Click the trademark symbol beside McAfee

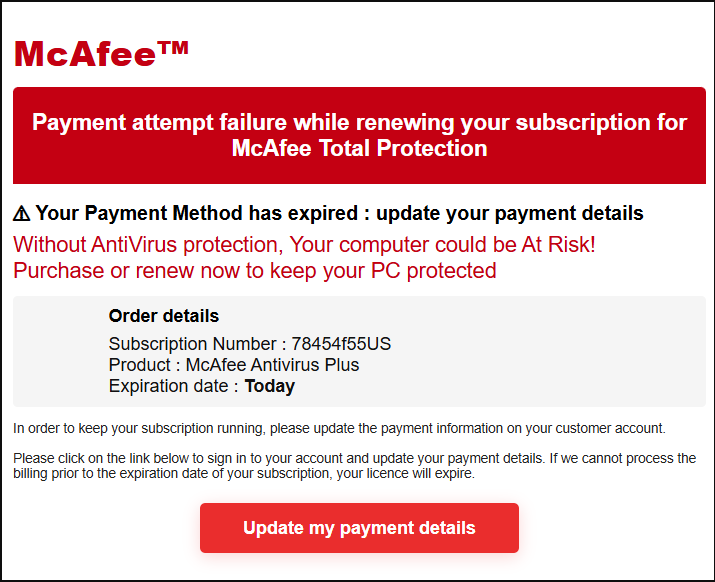(x=173, y=47)
